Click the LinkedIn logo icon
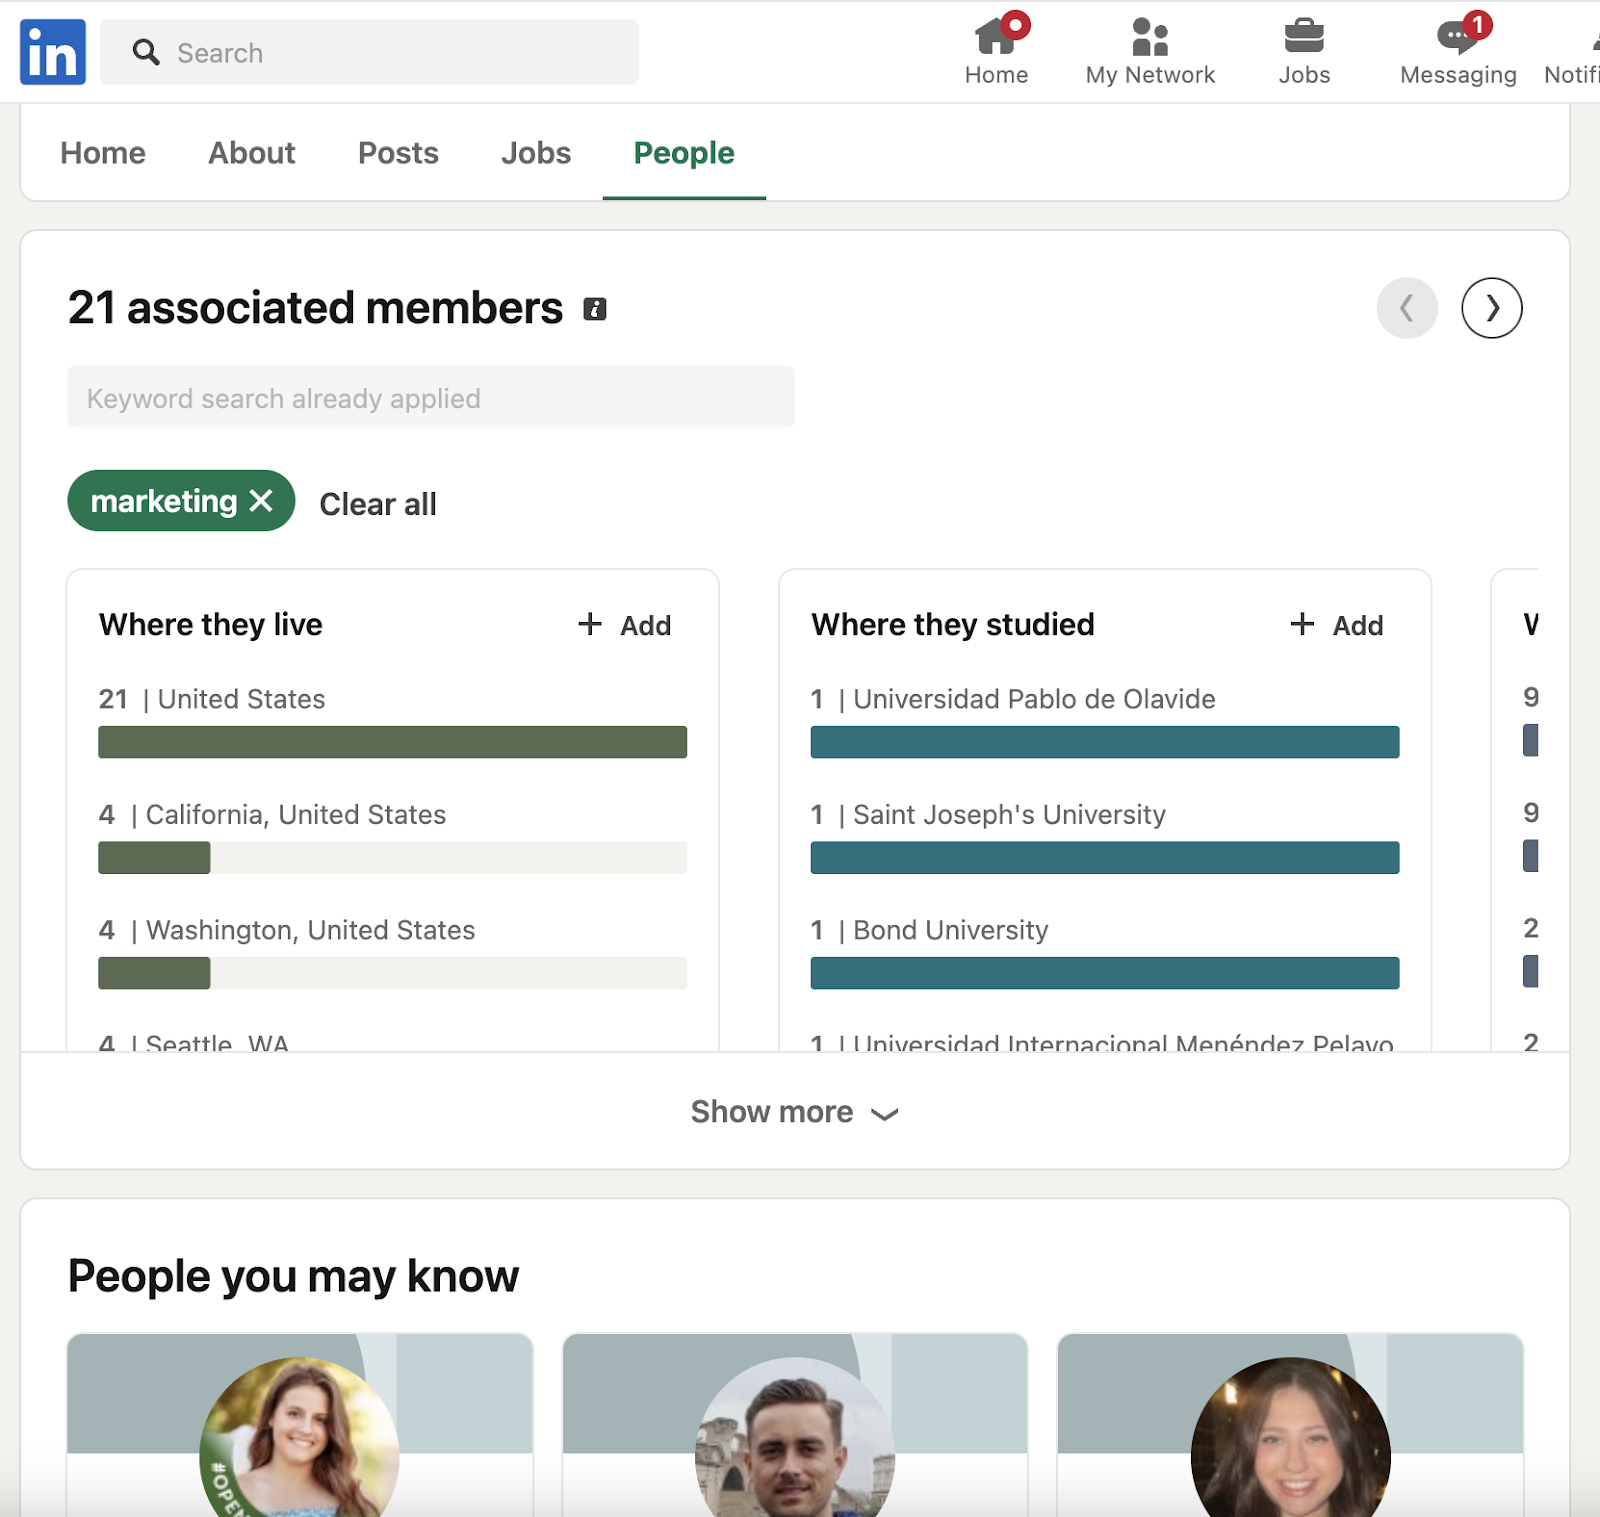Viewport: 1600px width, 1517px height. [53, 52]
